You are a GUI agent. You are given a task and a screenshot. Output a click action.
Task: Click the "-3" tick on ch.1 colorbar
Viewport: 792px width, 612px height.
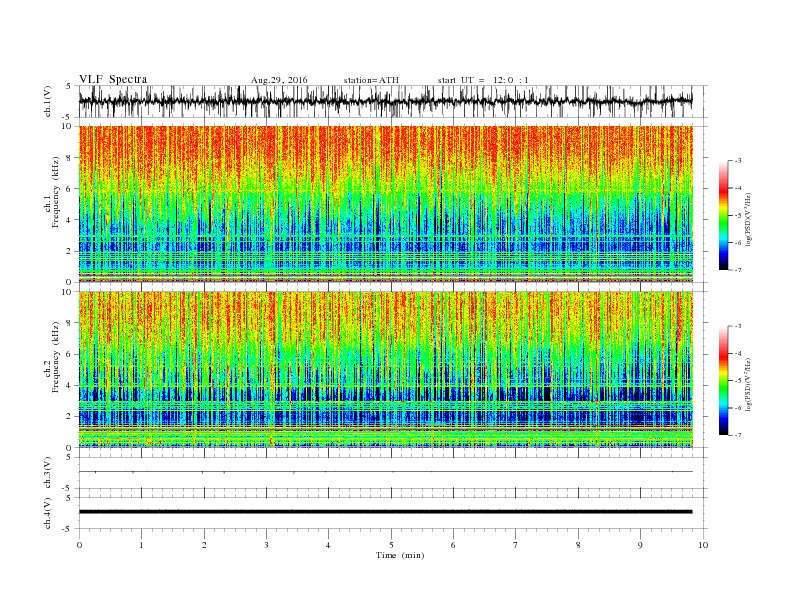point(737,161)
